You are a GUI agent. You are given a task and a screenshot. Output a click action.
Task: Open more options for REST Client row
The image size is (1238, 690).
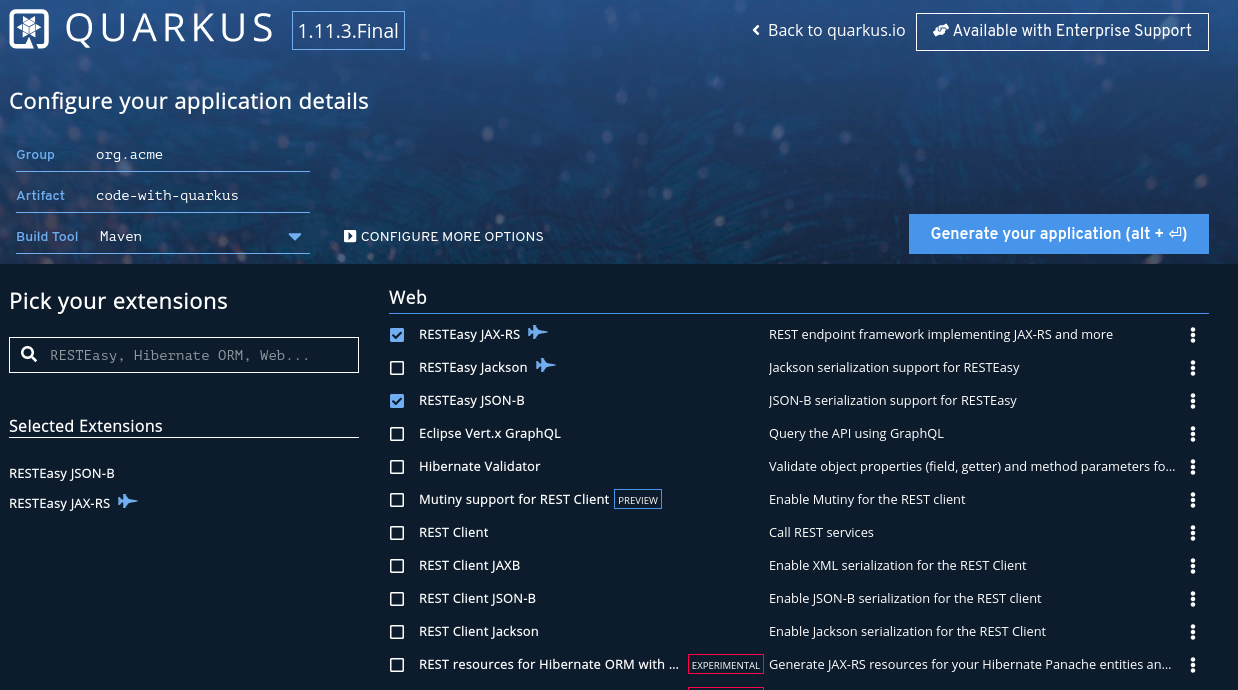pos(1193,533)
